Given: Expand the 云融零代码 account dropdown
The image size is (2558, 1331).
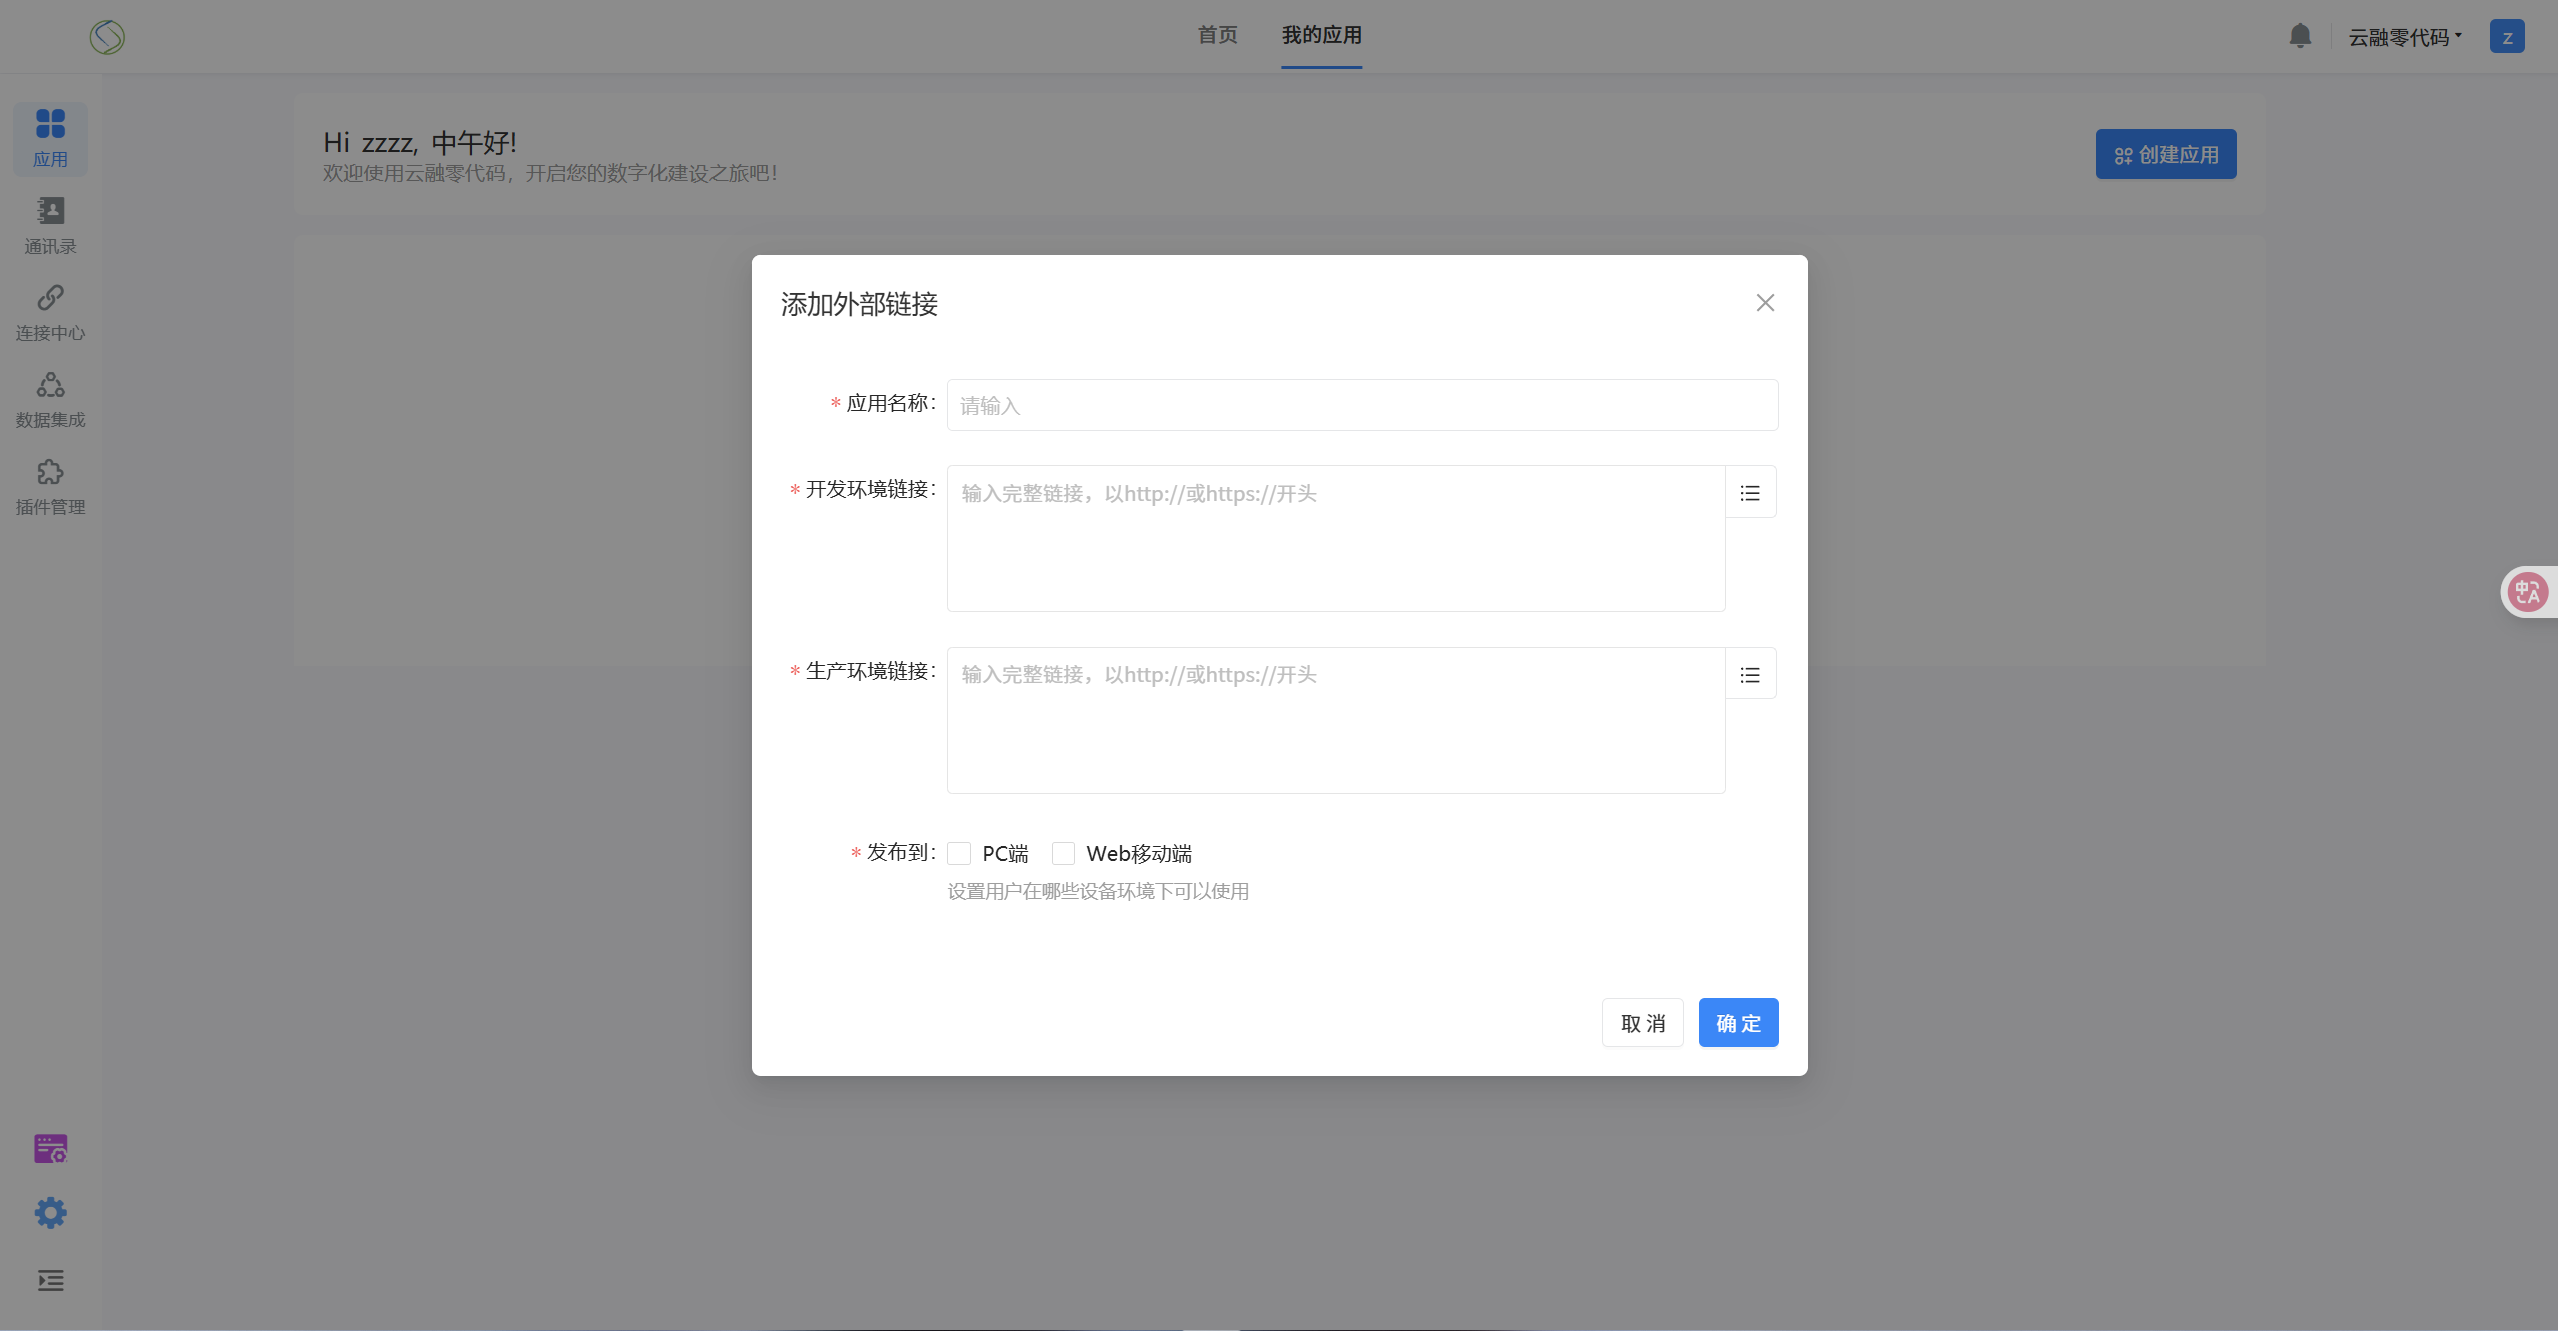Looking at the screenshot, I should pos(2405,37).
